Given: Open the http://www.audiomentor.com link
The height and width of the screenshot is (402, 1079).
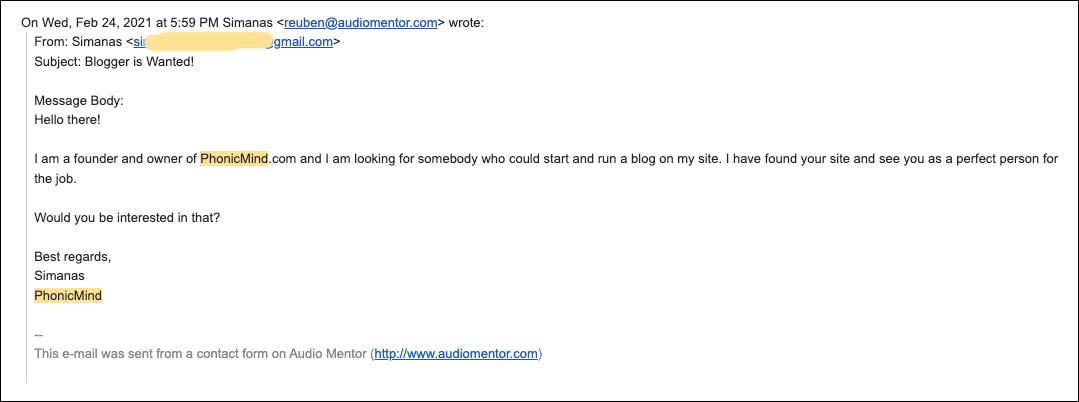Looking at the screenshot, I should coord(456,355).
